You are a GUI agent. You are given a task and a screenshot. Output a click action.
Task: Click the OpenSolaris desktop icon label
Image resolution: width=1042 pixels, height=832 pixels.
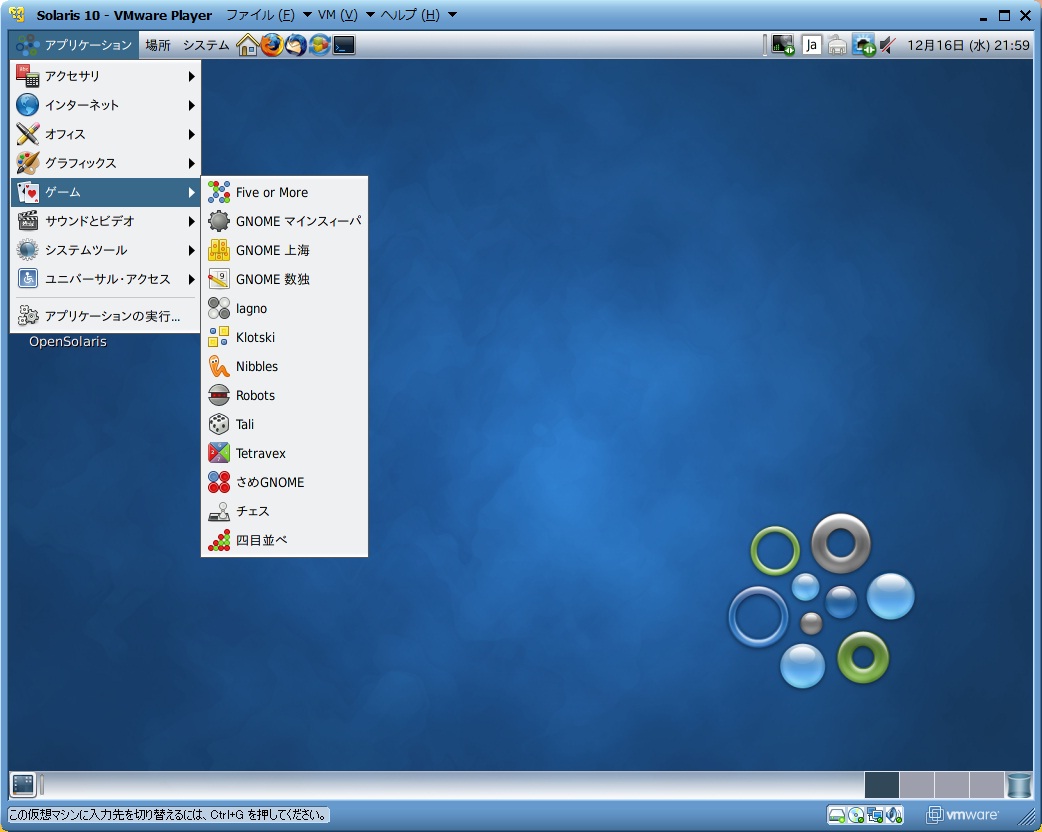point(68,342)
